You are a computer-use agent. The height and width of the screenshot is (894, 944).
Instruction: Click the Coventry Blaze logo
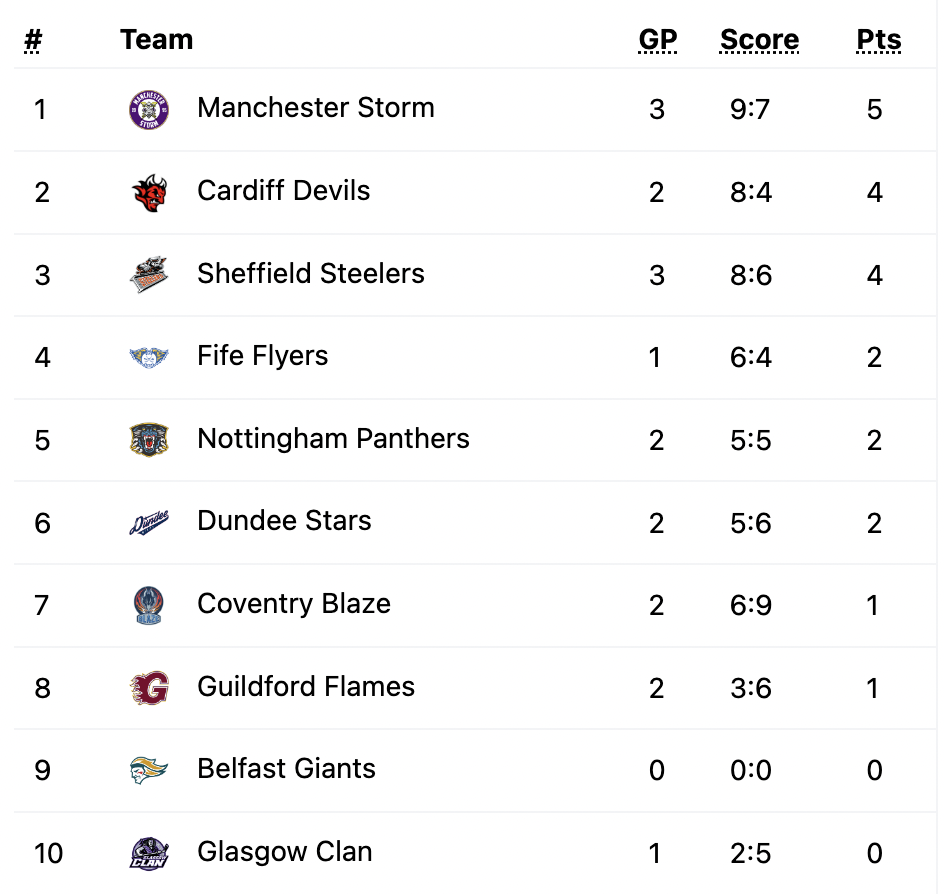point(149,605)
